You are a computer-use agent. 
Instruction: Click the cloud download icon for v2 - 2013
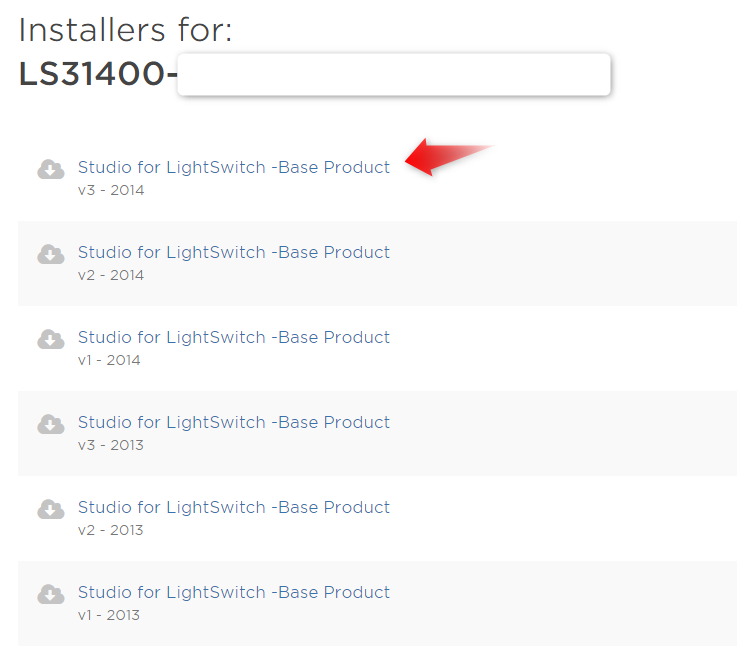51,509
